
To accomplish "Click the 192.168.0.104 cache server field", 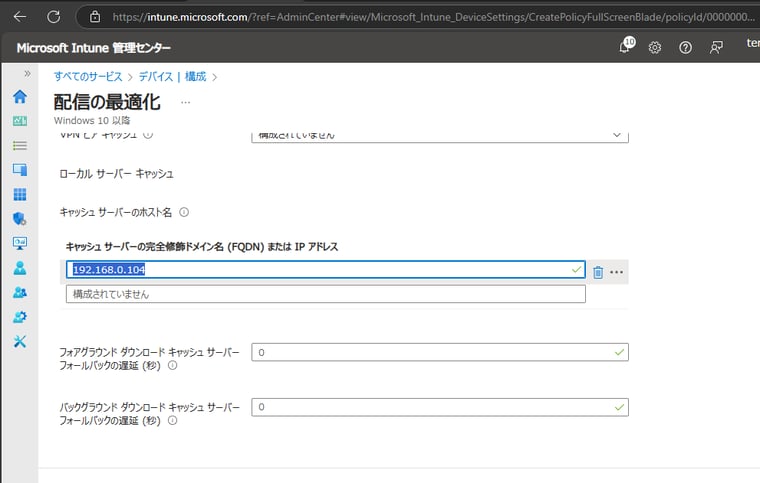I will point(326,270).
